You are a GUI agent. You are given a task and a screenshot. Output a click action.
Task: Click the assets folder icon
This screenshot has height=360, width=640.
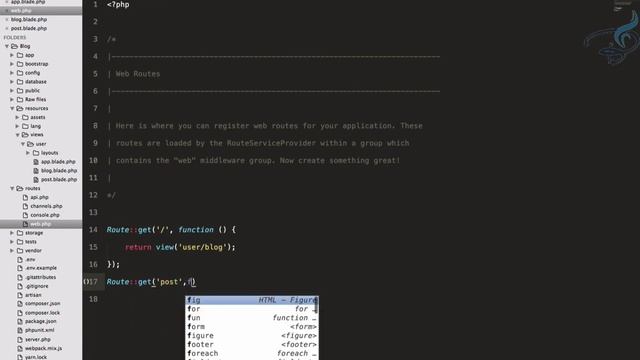pyautogui.click(x=25, y=118)
